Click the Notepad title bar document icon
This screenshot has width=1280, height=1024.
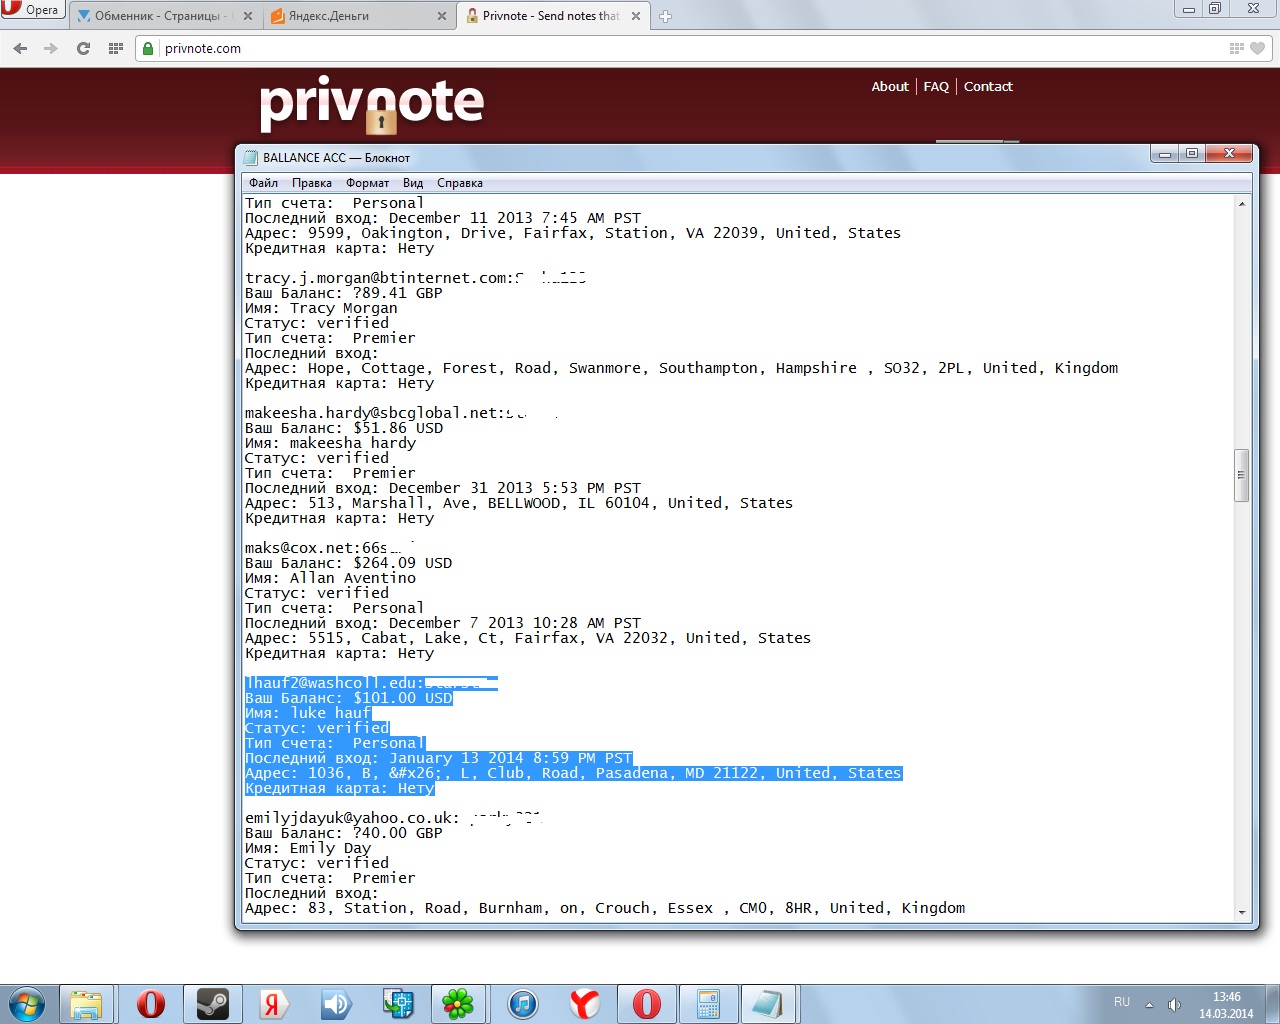click(251, 158)
